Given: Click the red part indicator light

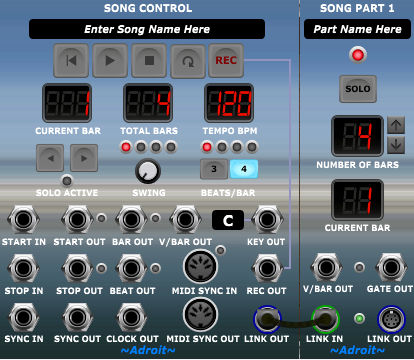Looking at the screenshot, I should click(358, 55).
